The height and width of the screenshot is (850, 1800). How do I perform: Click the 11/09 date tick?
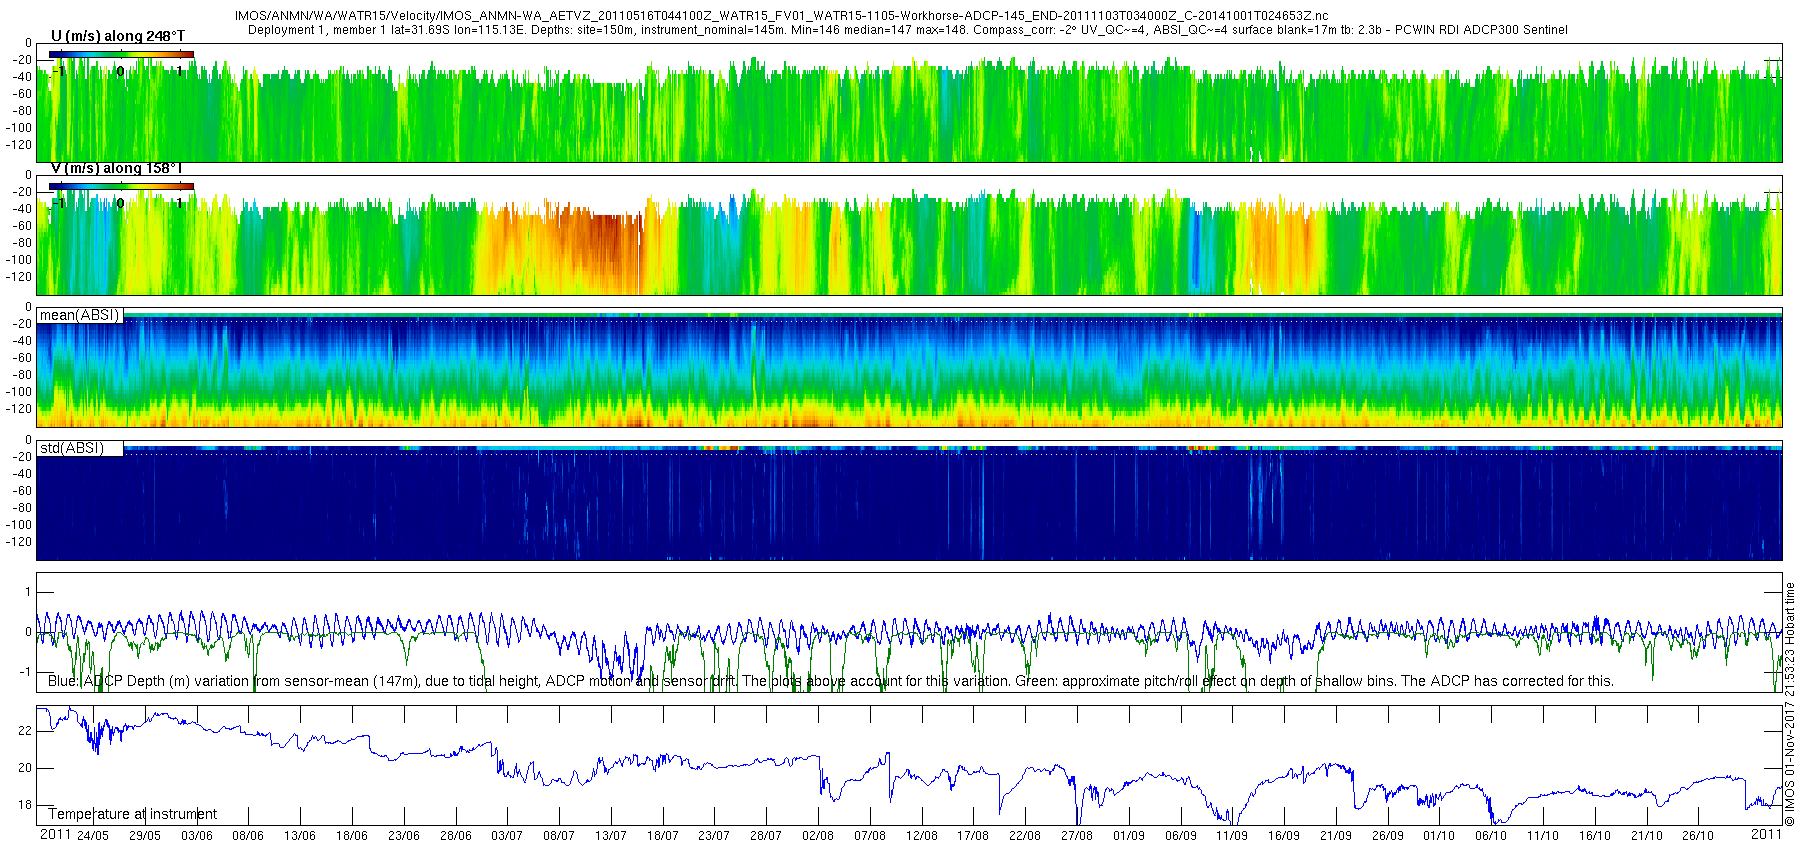(1232, 836)
